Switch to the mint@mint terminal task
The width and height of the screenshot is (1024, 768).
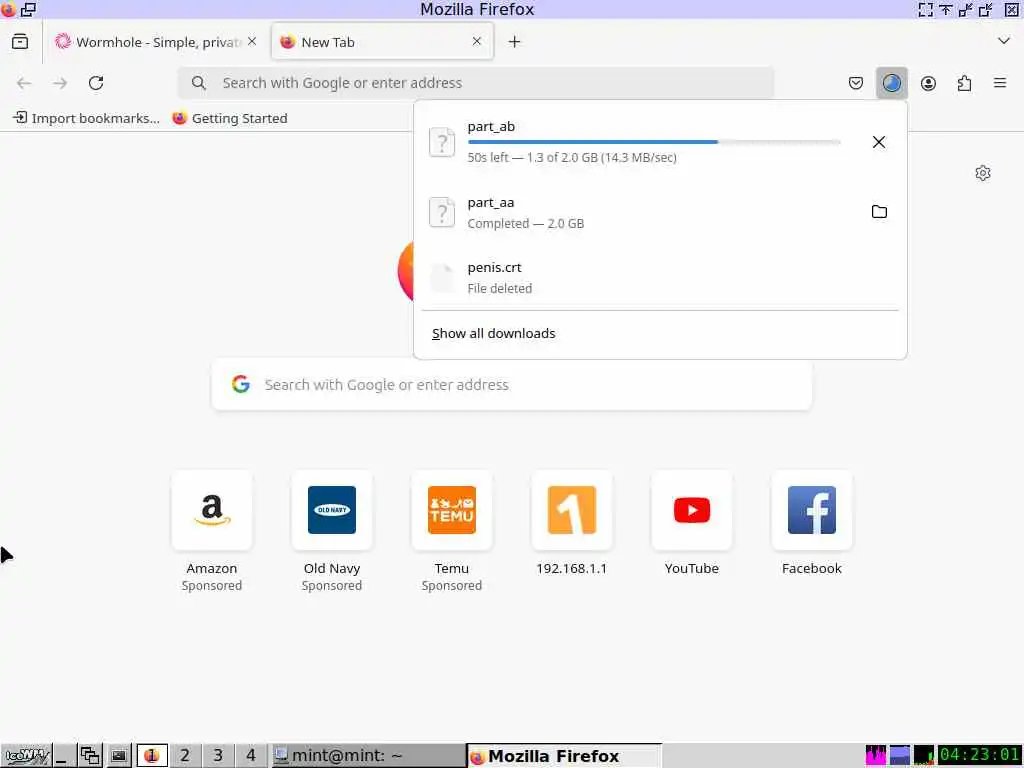[x=368, y=756]
